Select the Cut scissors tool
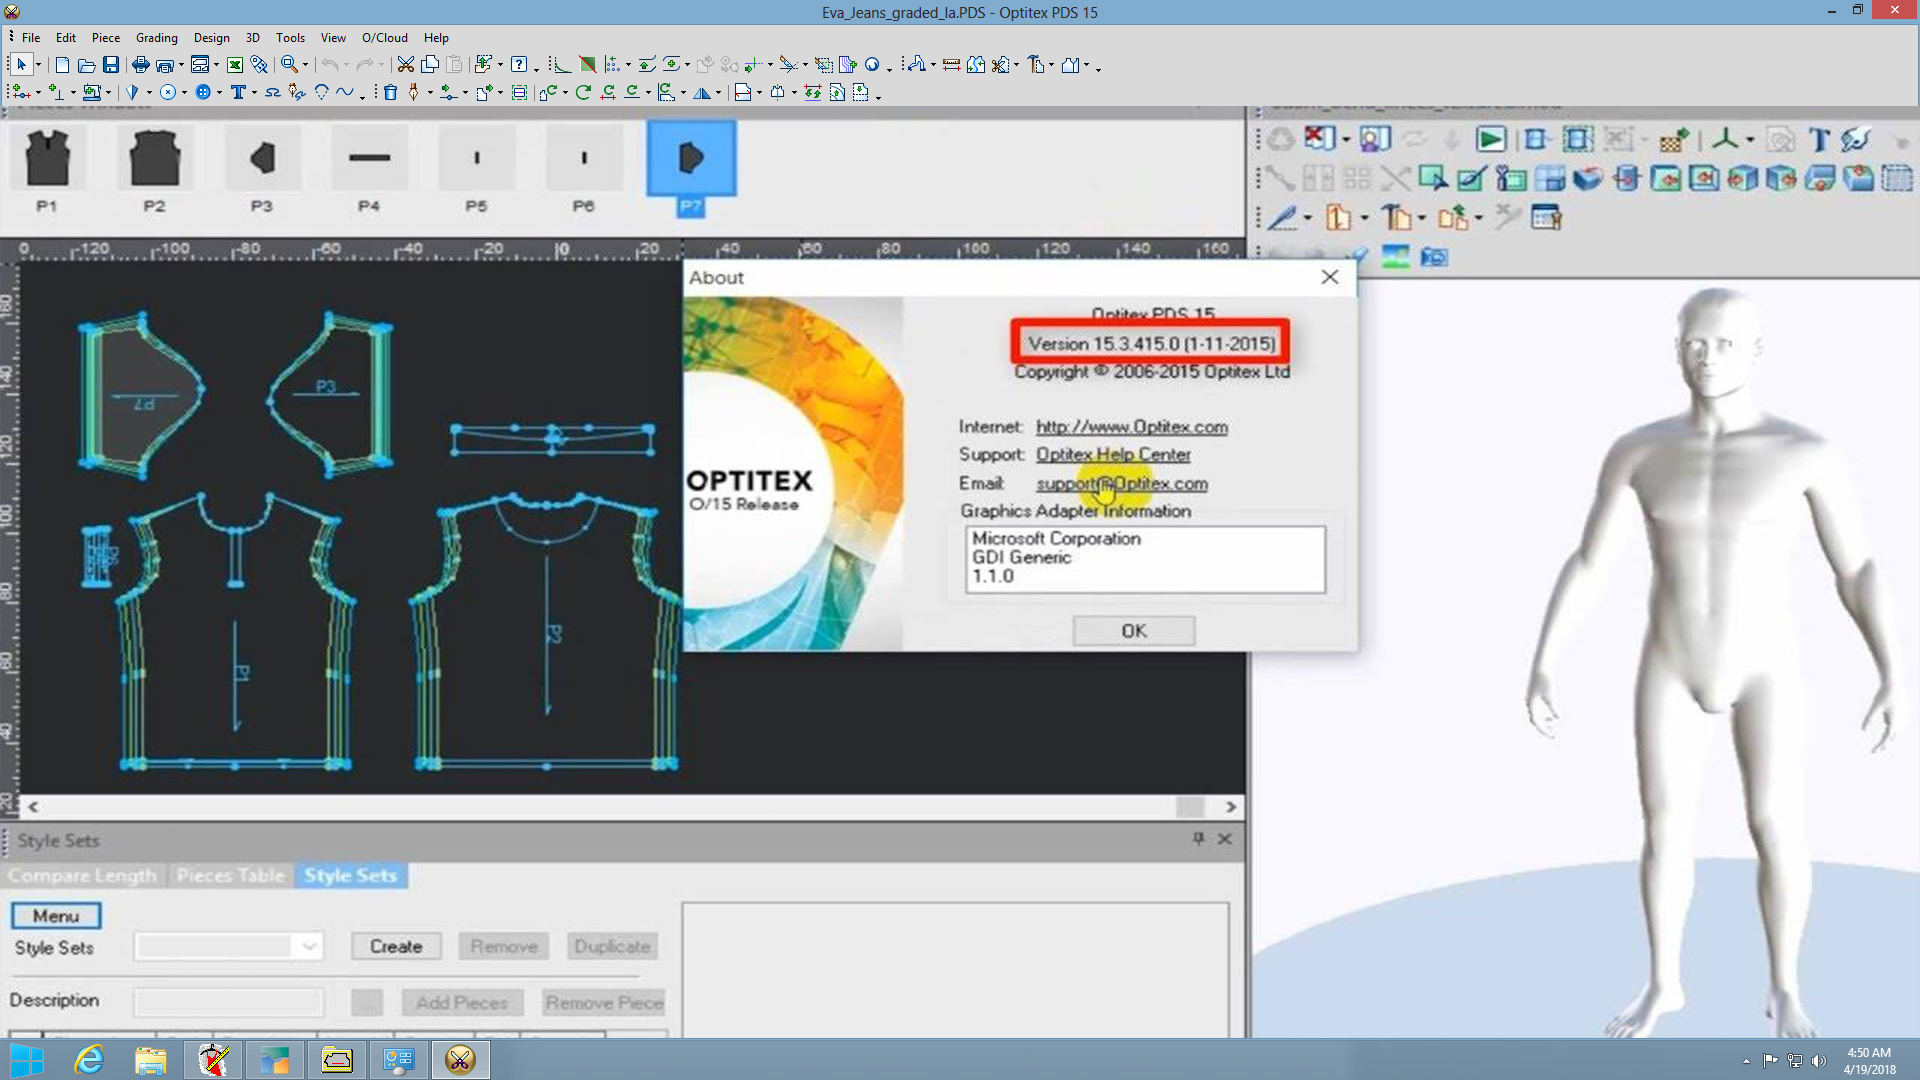The image size is (1920, 1080). coord(405,65)
